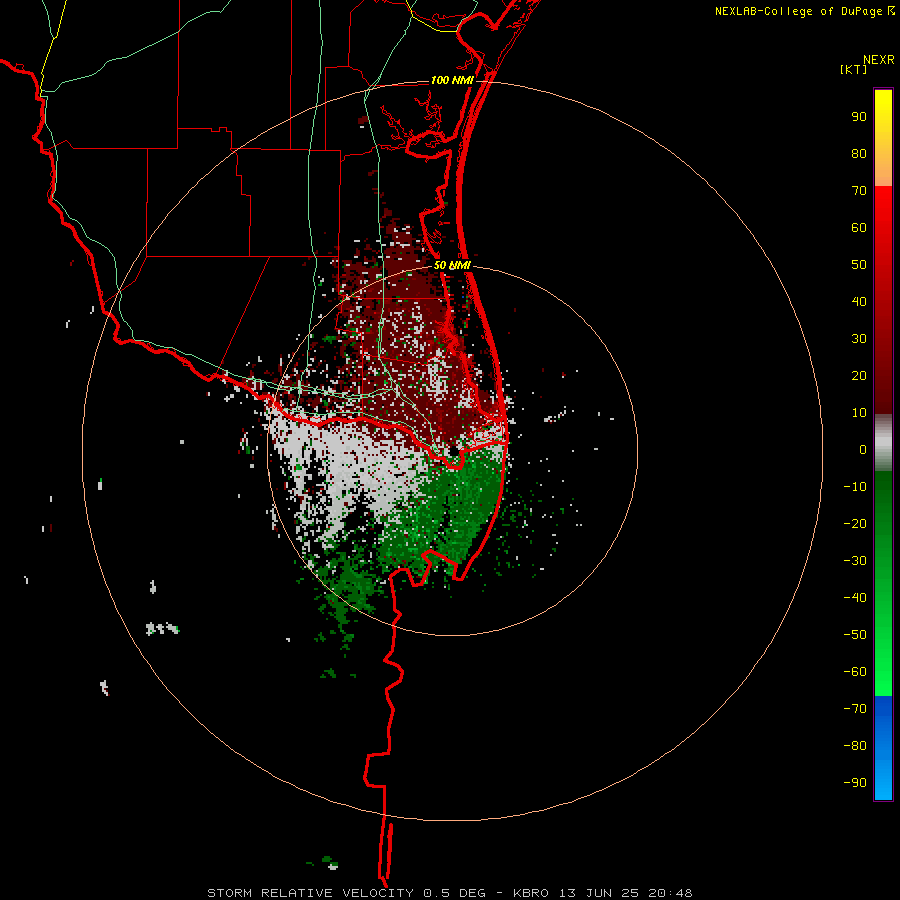Click the -40 knot scale value
Screen dimensions: 900x900
pyautogui.click(x=855, y=598)
